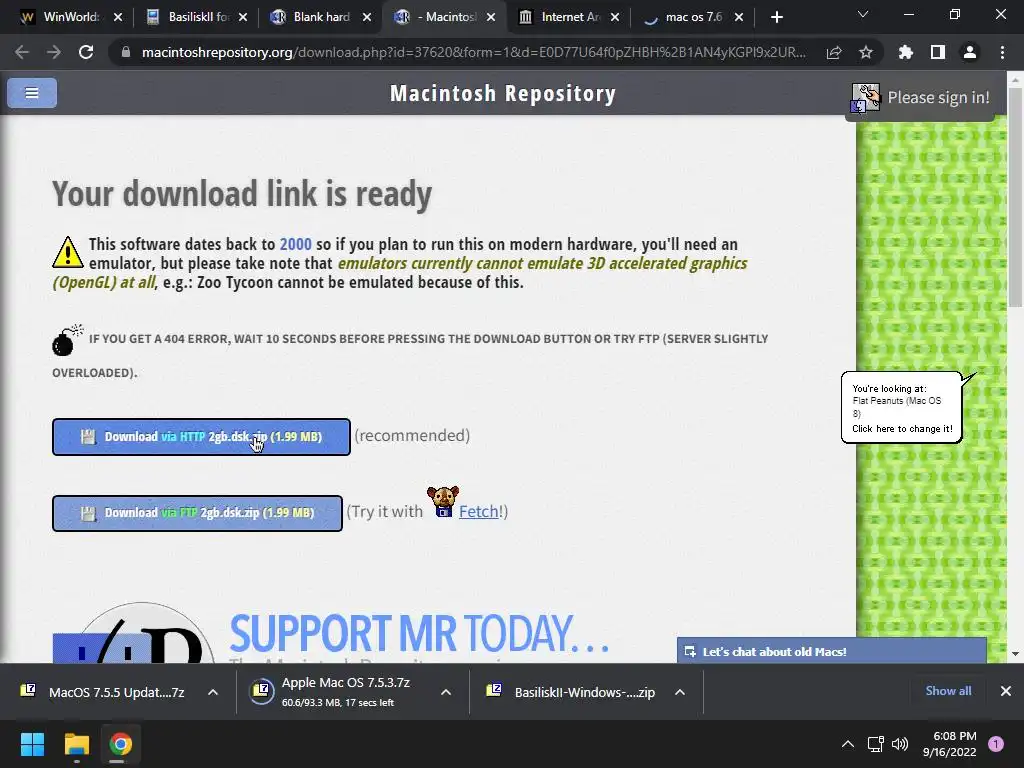The width and height of the screenshot is (1024, 768).
Task: Expand options for BasiliskII-Windows zip download
Action: 680,692
